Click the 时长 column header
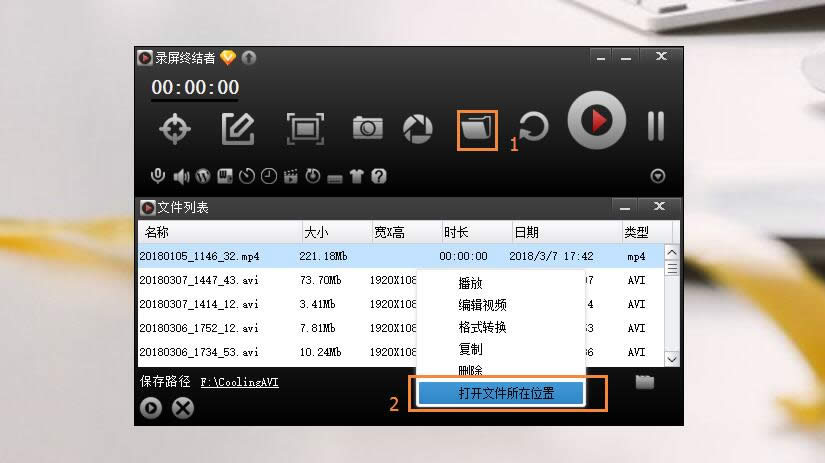Image resolution: width=825 pixels, height=463 pixels. (476, 232)
